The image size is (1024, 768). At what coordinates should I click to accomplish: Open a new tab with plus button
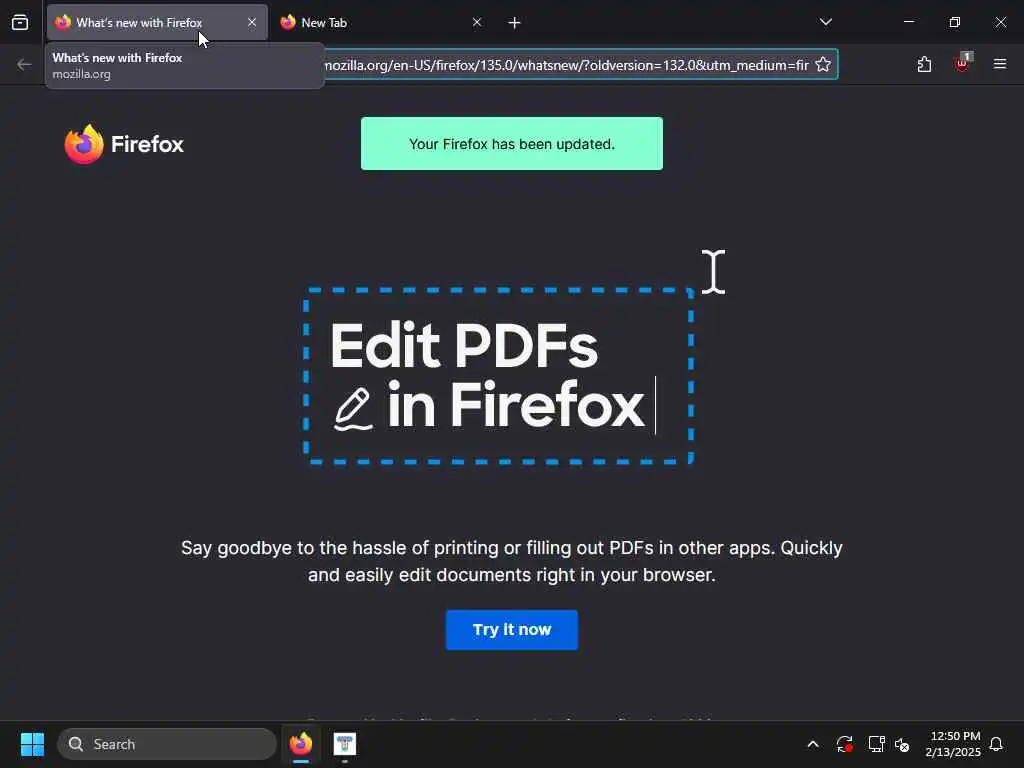(515, 23)
